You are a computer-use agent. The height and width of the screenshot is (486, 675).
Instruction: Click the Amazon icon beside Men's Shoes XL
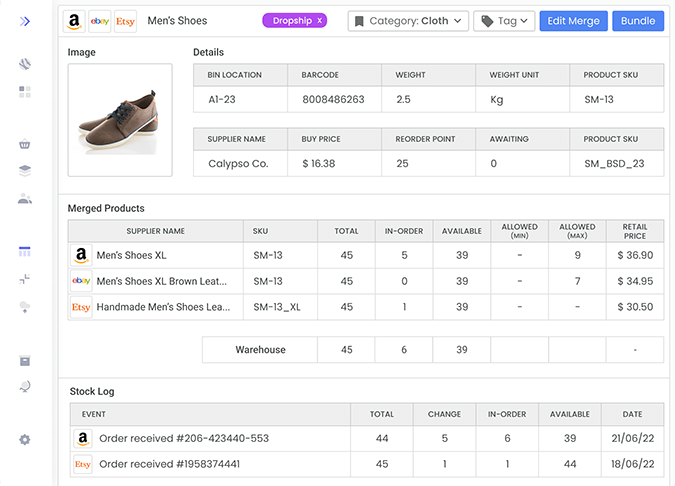81,255
